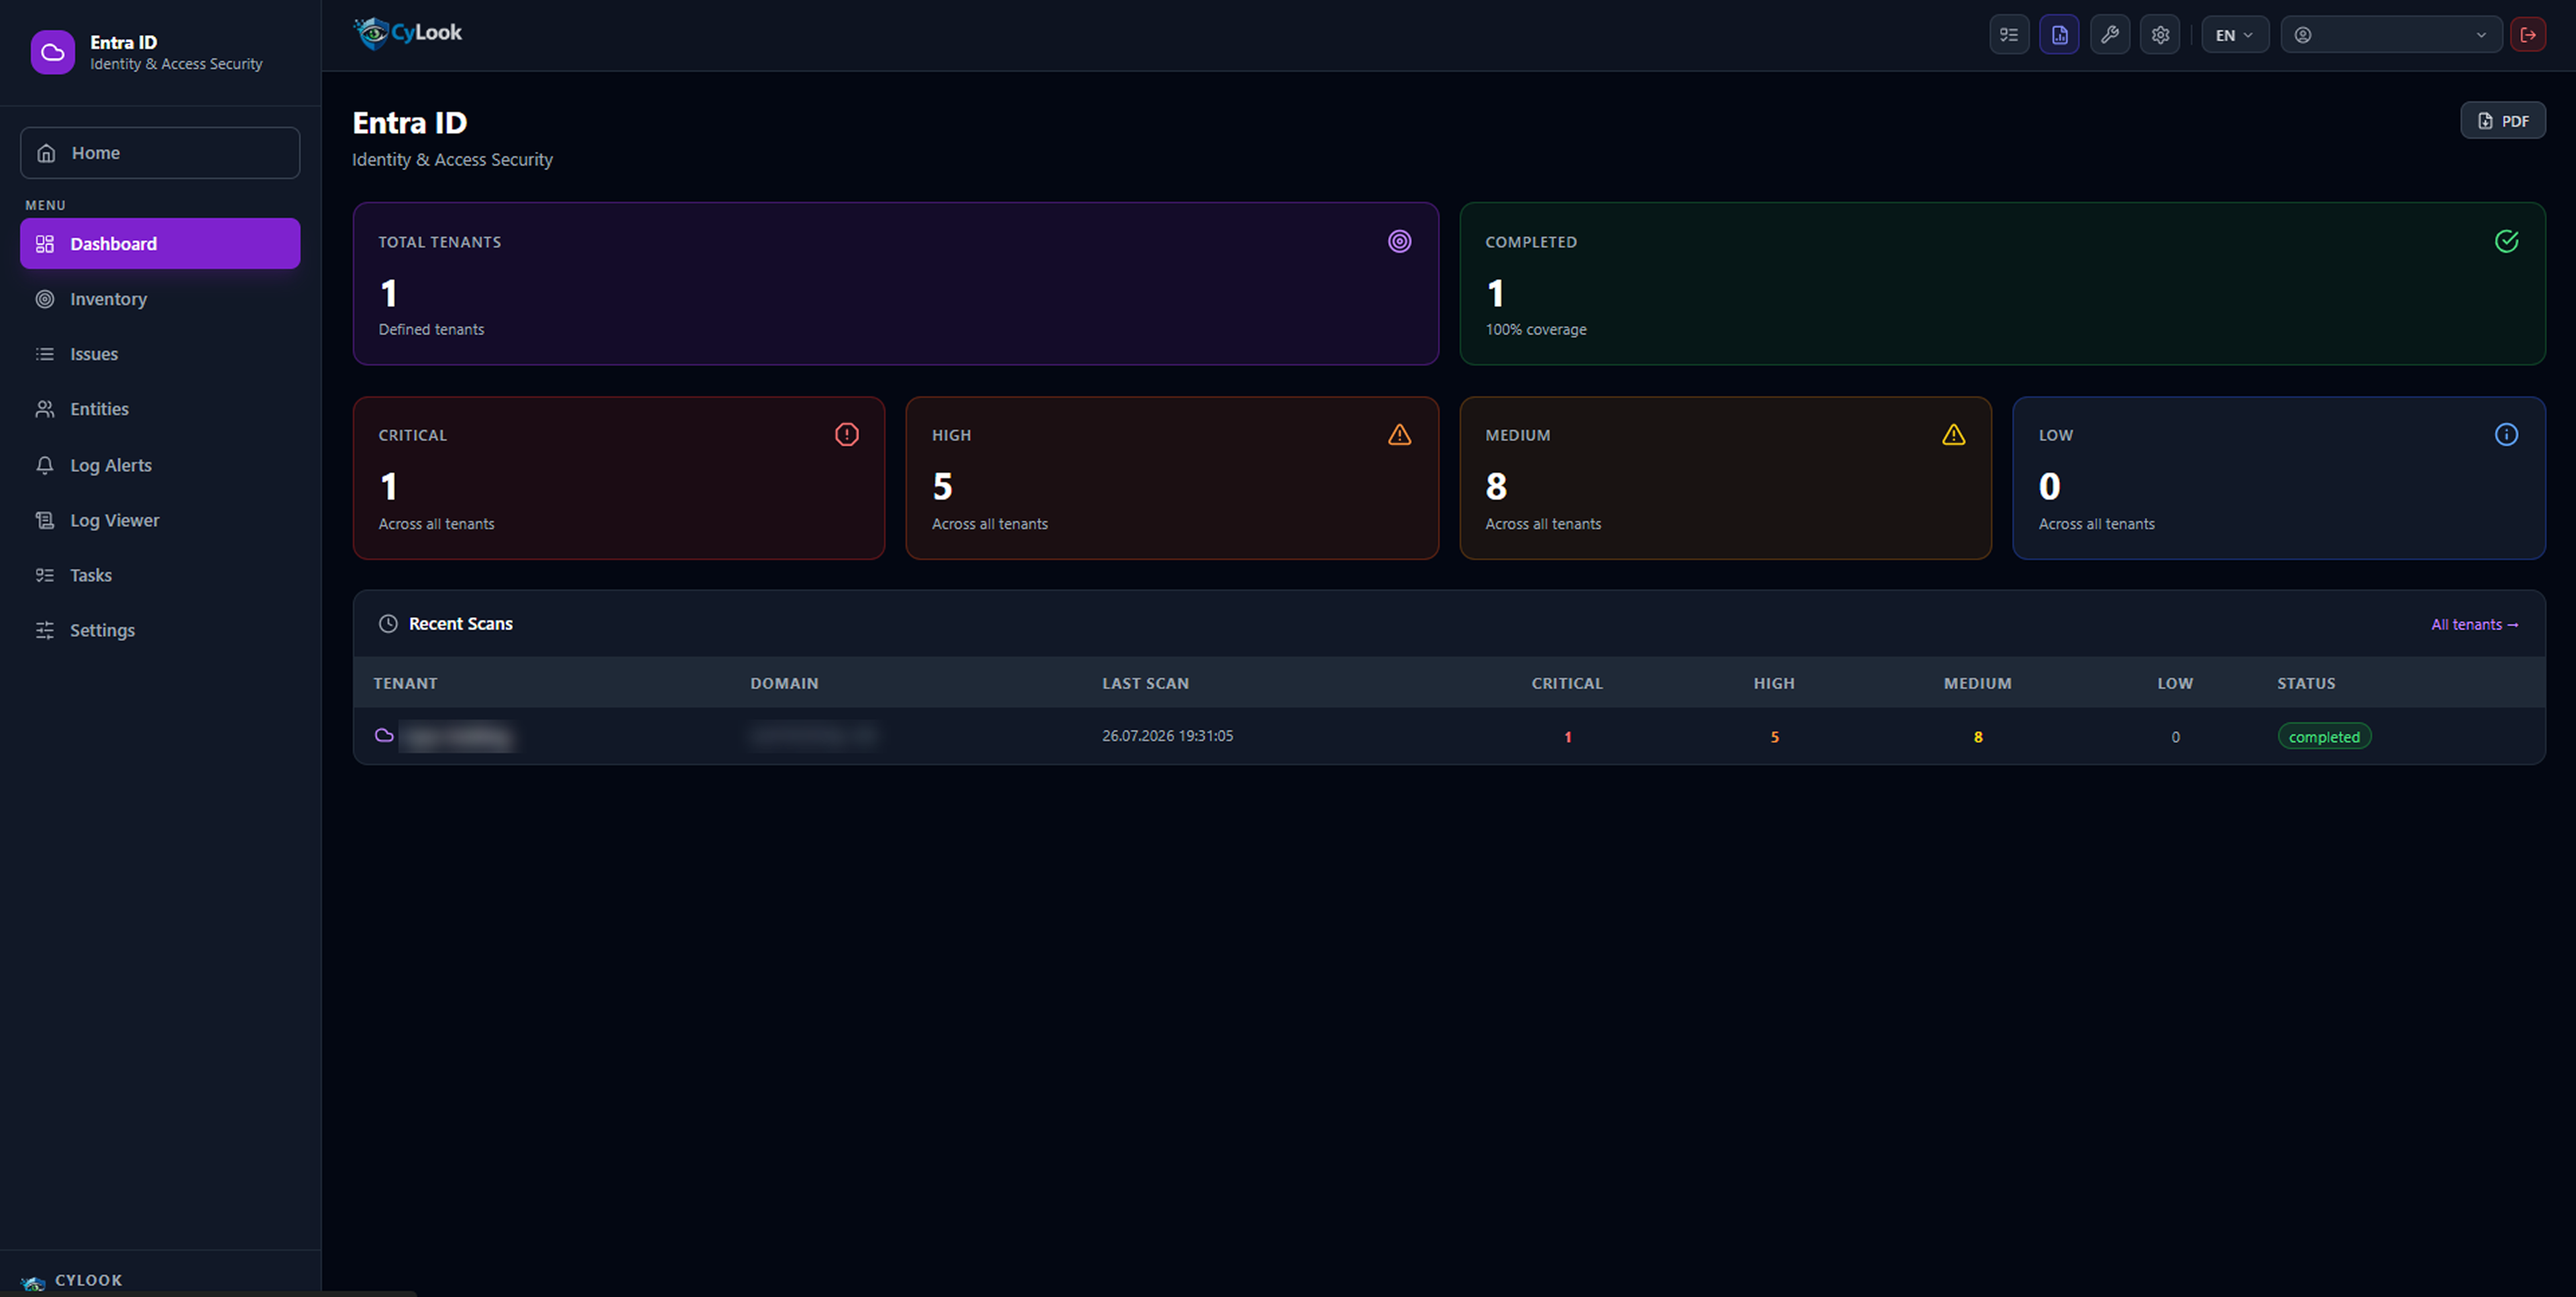The image size is (2576, 1297).
Task: Click clock icon beside Recent Scans
Action: tap(388, 624)
